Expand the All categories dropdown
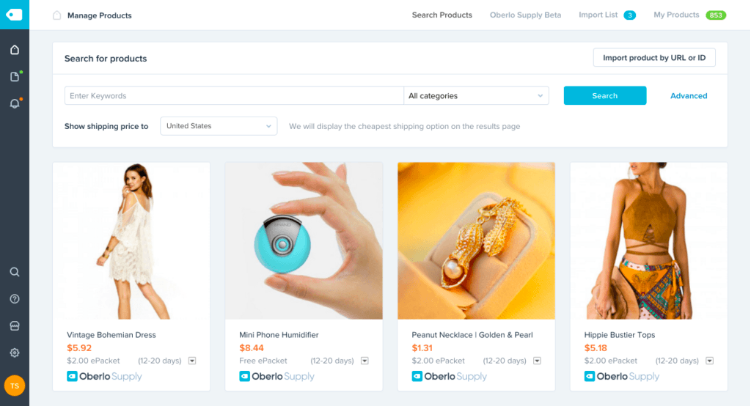 coord(476,96)
